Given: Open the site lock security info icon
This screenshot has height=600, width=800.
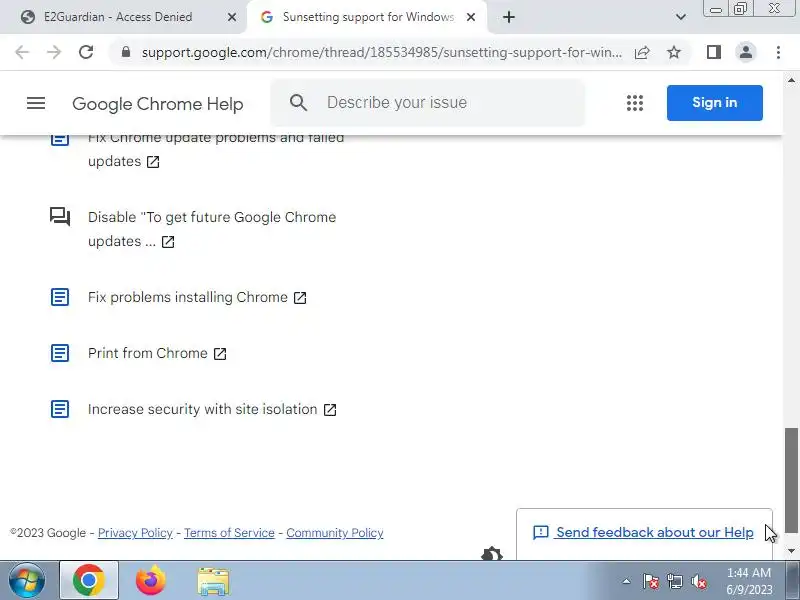Looking at the screenshot, I should pos(126,52).
